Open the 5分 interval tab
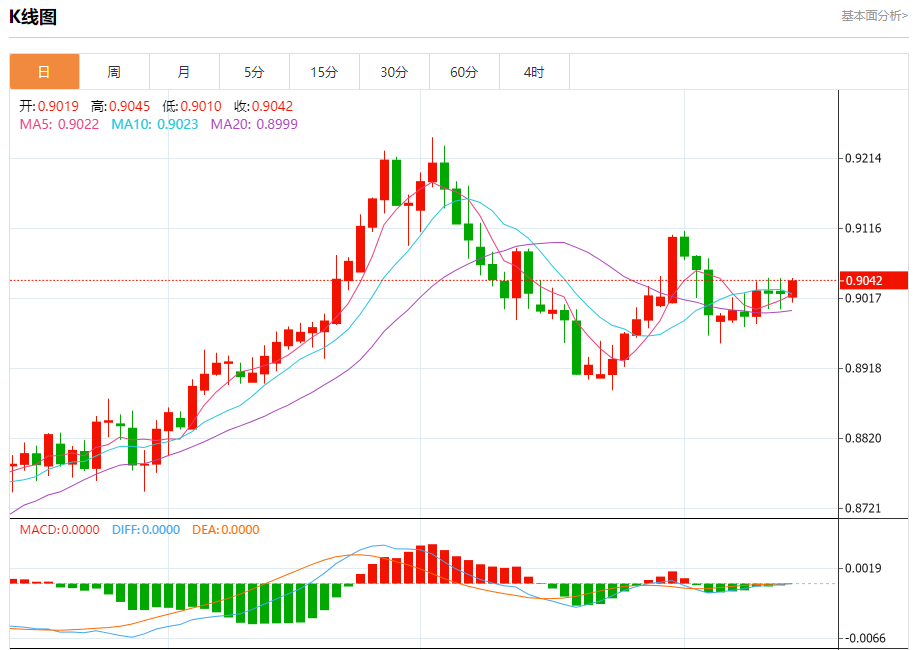Image resolution: width=915 pixels, height=650 pixels. click(x=254, y=72)
